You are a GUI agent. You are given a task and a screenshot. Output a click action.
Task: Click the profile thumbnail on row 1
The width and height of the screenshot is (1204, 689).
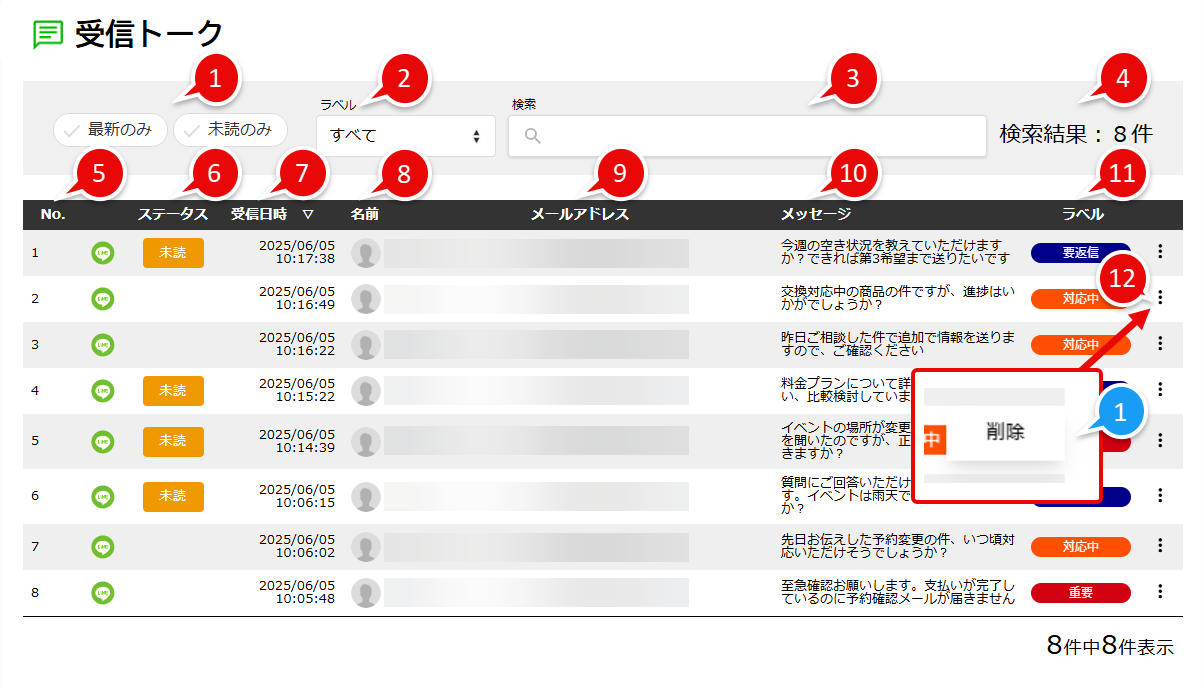tap(366, 254)
